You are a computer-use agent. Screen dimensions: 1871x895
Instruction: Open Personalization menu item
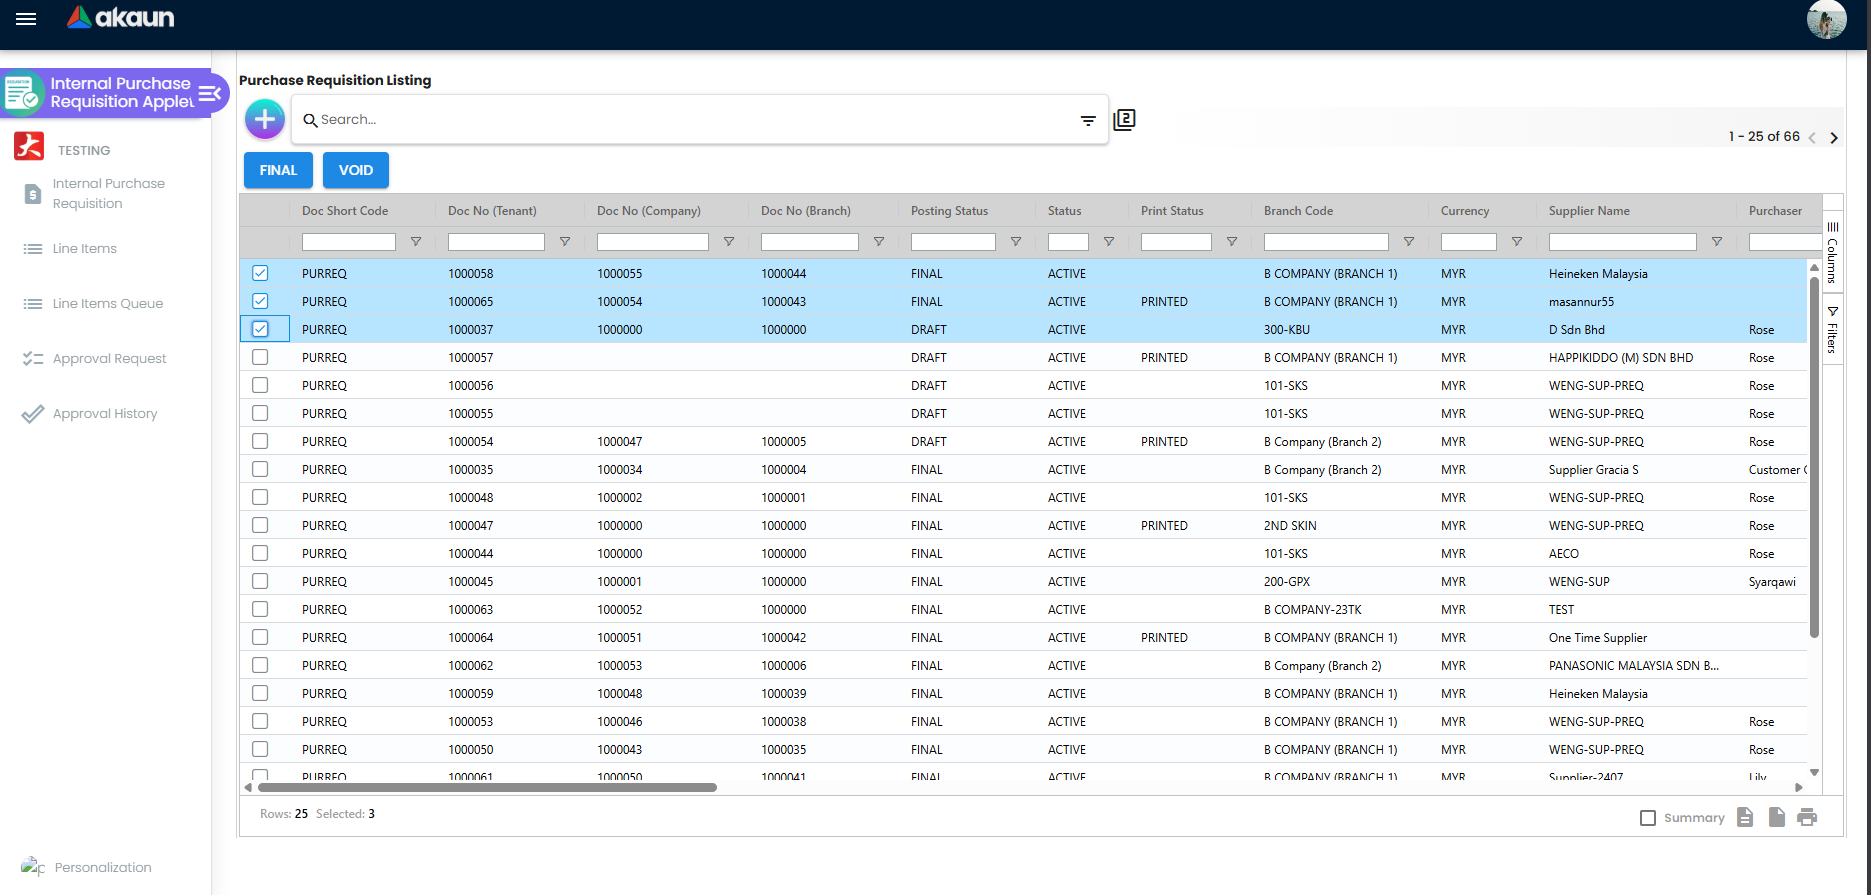point(102,867)
